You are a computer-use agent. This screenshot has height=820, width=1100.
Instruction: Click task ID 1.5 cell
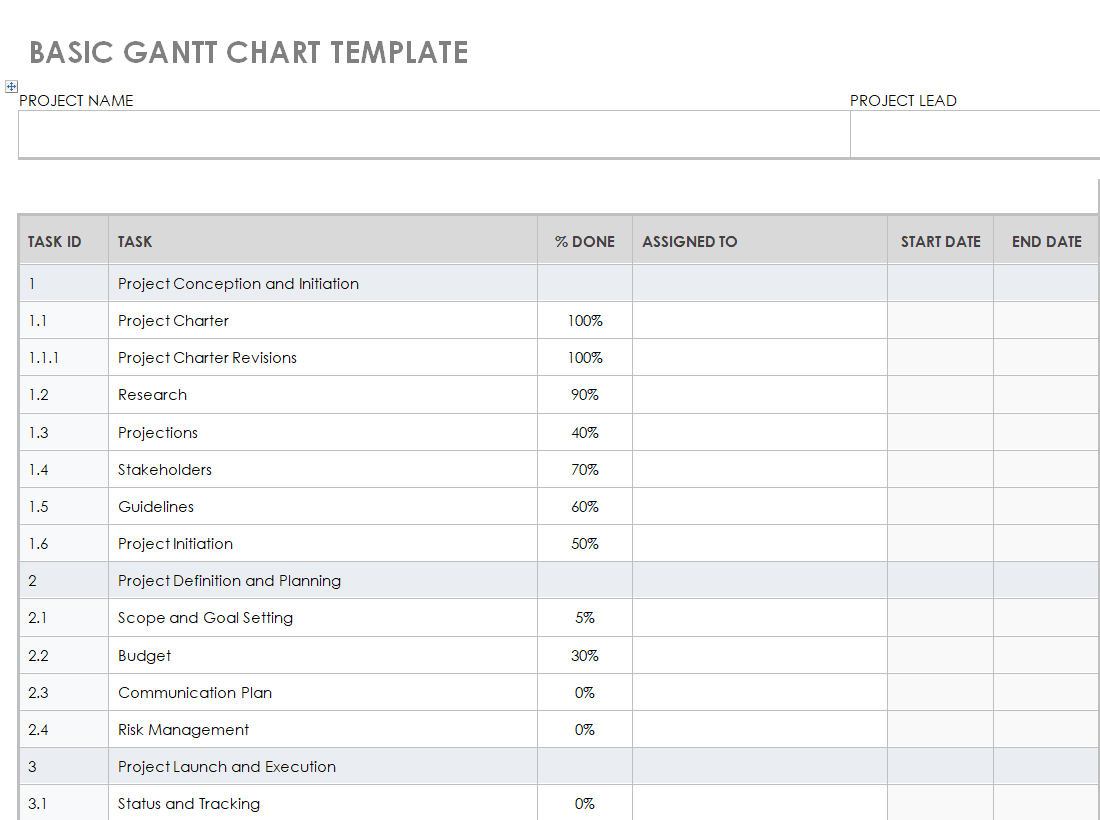[x=64, y=506]
